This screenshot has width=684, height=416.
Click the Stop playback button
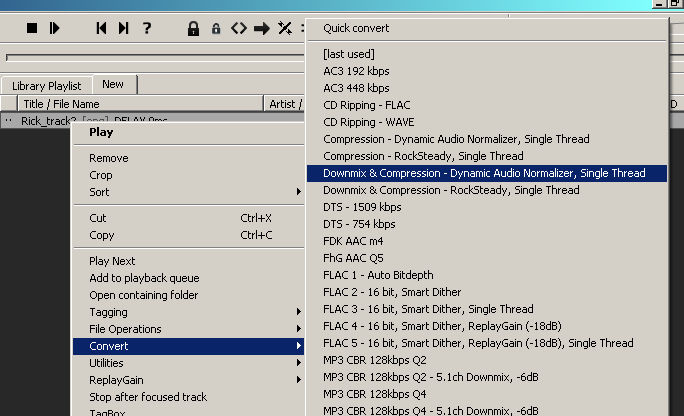pyautogui.click(x=32, y=28)
